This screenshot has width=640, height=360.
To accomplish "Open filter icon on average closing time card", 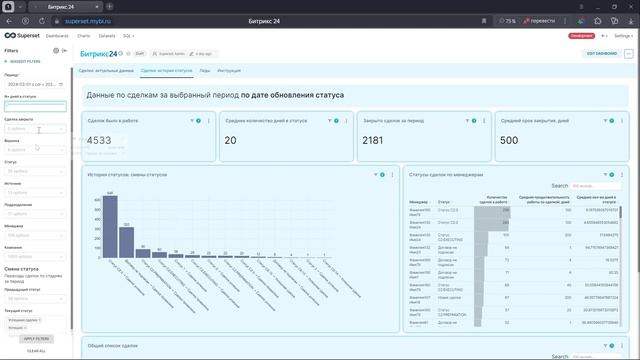I will click(x=605, y=121).
